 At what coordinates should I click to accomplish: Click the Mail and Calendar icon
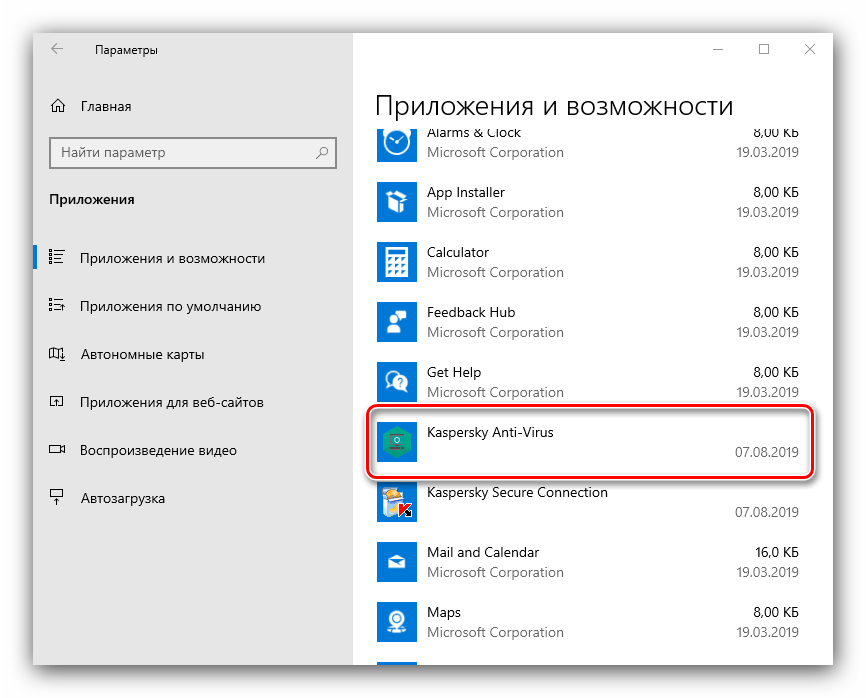click(x=396, y=562)
